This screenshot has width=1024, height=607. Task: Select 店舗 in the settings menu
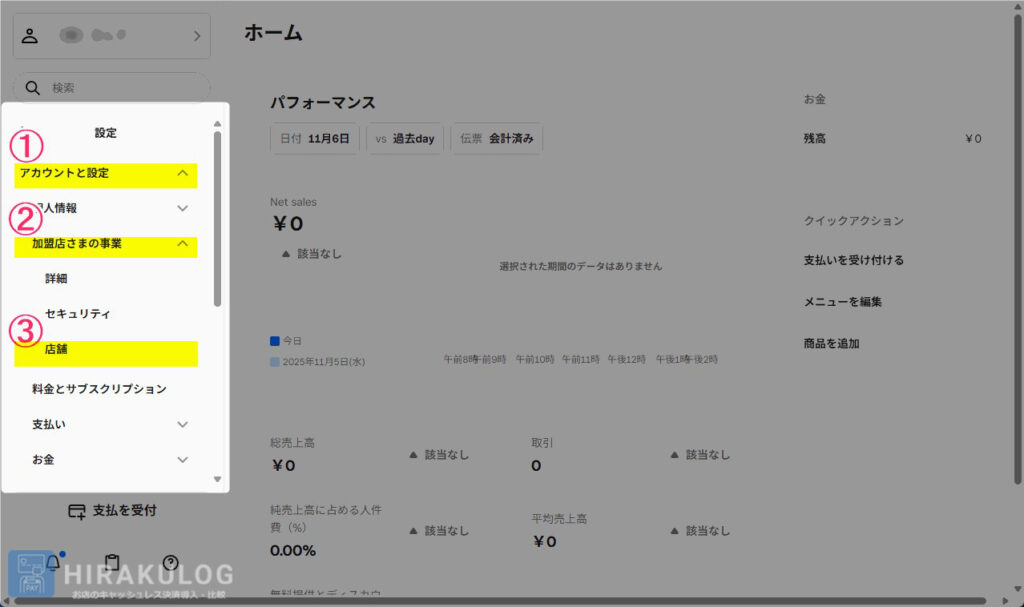pyautogui.click(x=57, y=350)
